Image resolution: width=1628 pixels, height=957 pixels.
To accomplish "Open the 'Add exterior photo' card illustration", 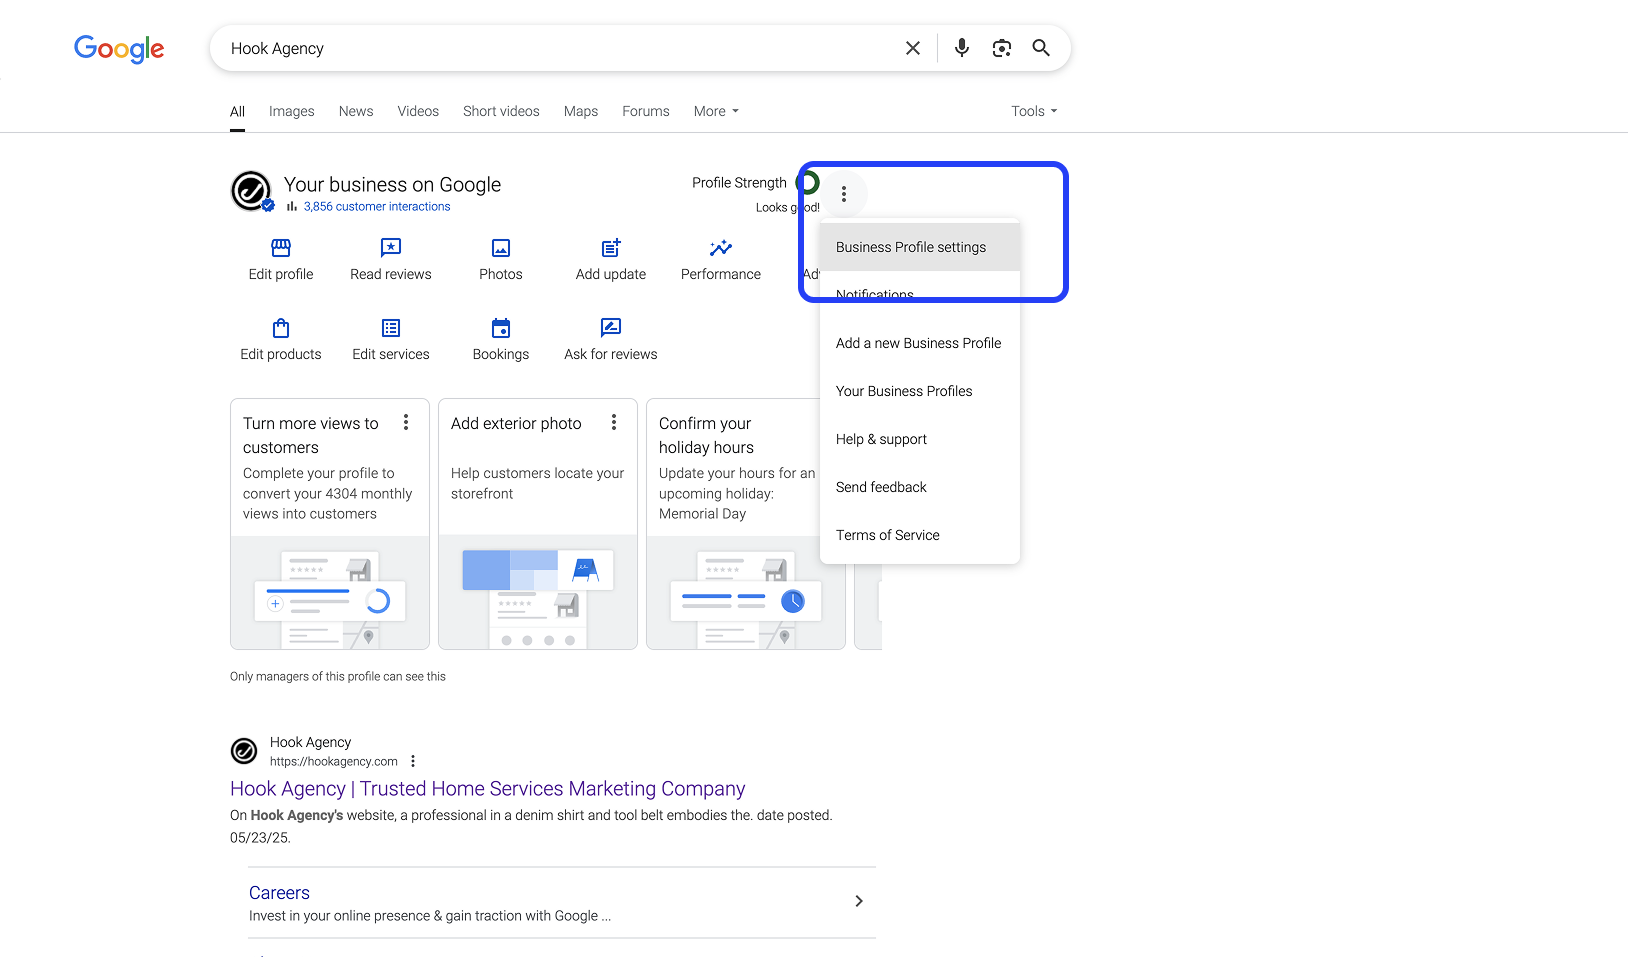I will point(538,593).
